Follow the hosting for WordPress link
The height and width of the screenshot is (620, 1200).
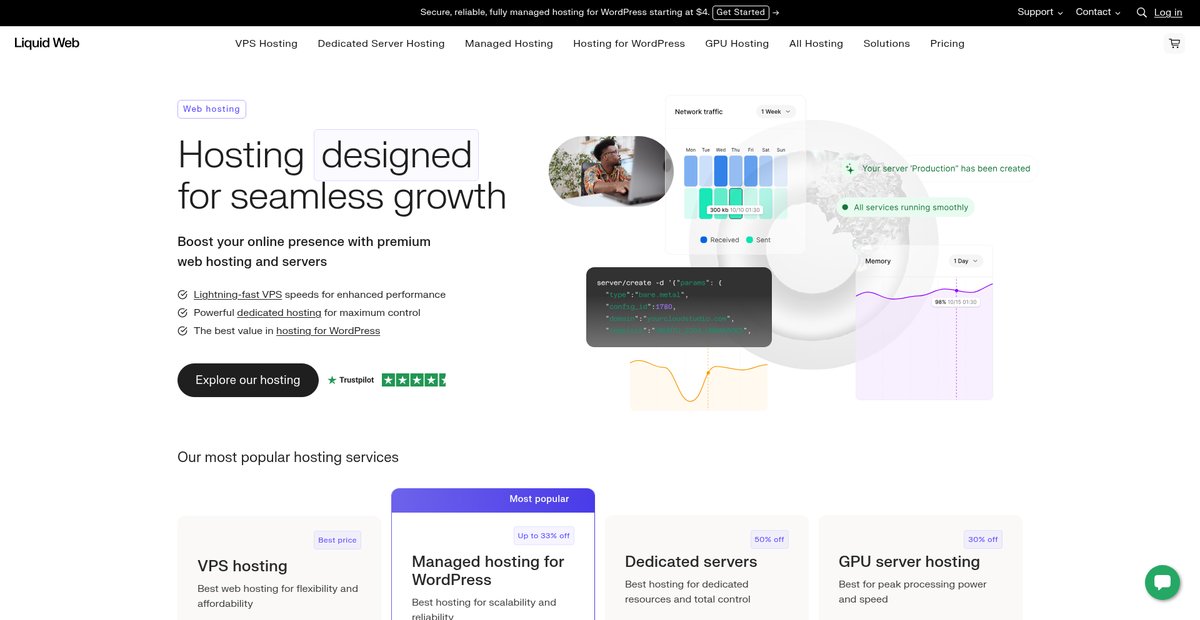coord(328,331)
